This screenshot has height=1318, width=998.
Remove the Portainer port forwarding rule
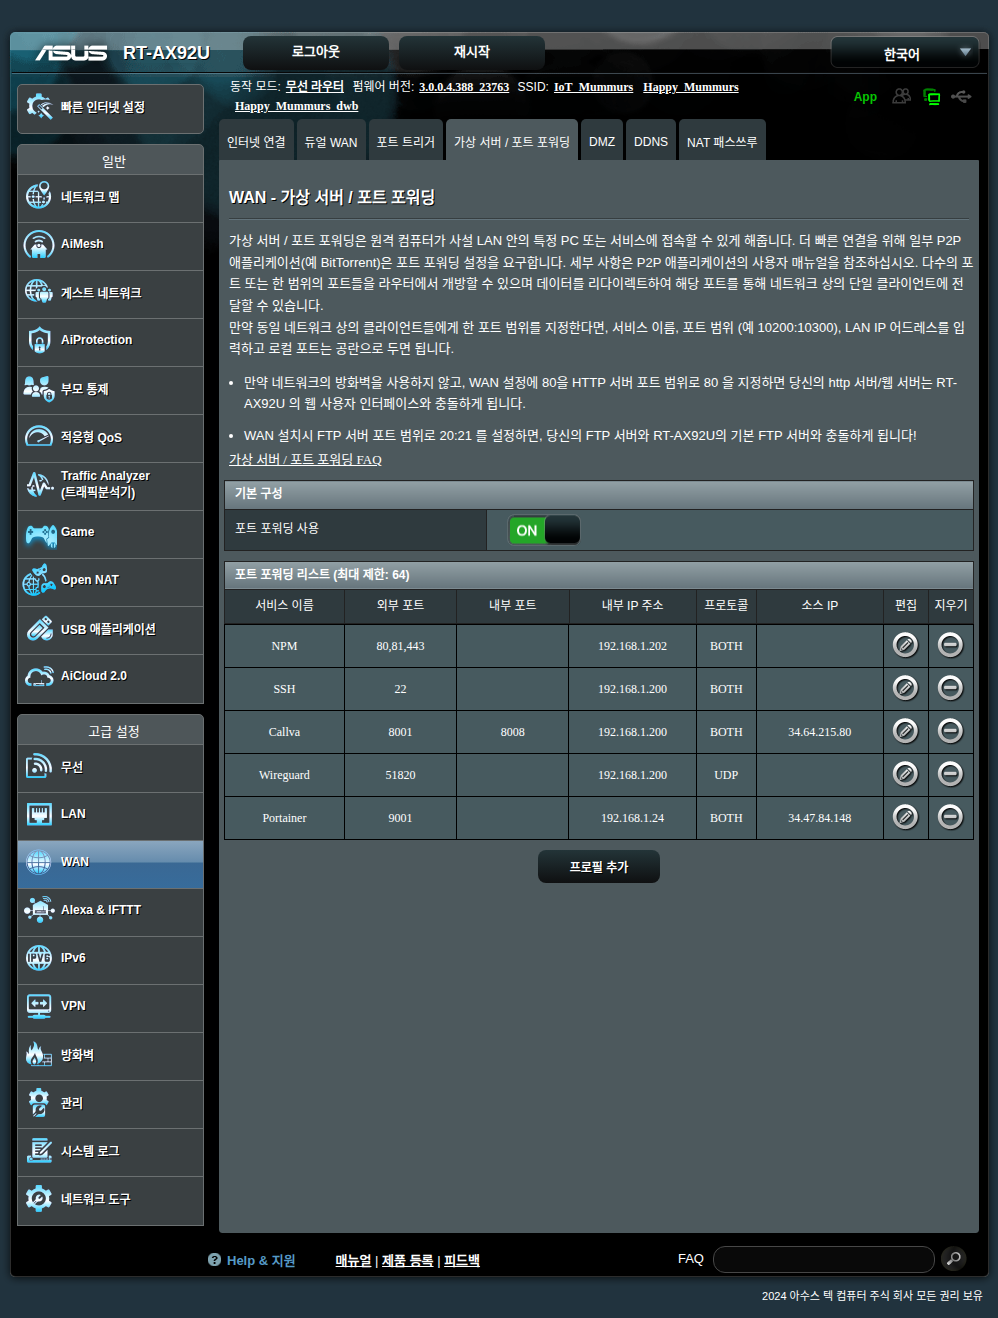(x=950, y=817)
